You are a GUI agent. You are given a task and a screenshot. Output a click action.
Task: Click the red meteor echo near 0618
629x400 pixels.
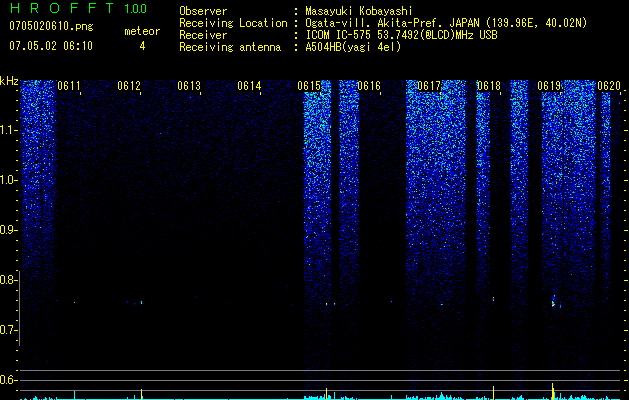click(493, 299)
